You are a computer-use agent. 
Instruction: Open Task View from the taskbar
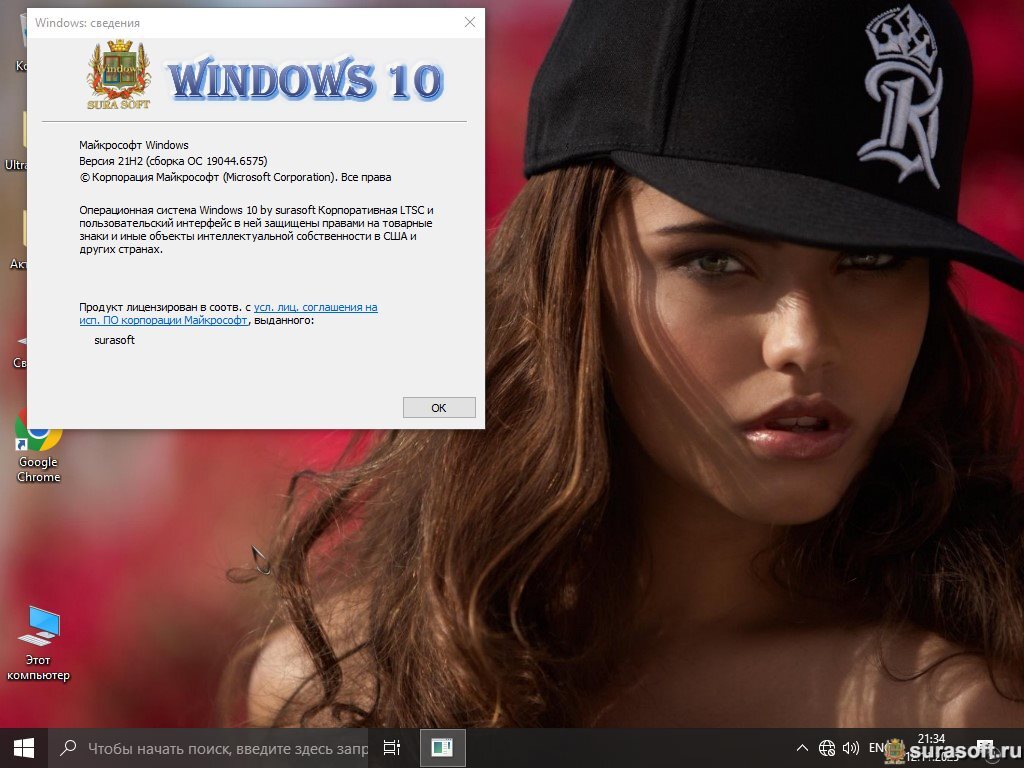[x=392, y=748]
